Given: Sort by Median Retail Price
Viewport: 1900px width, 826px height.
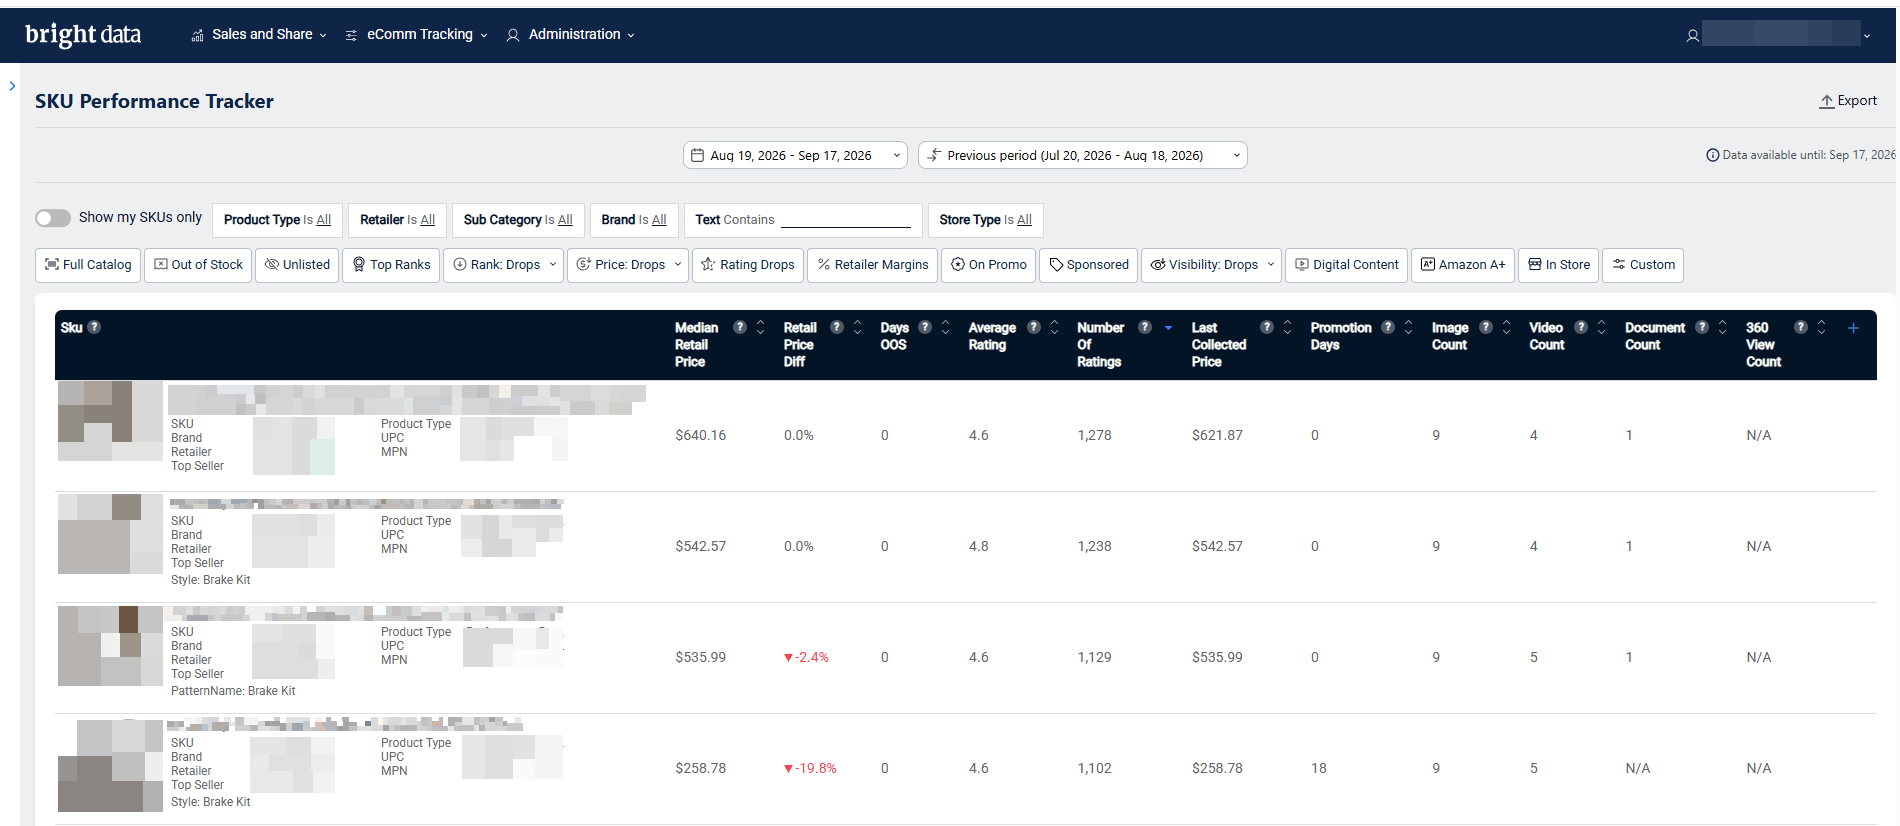Looking at the screenshot, I should tap(760, 327).
